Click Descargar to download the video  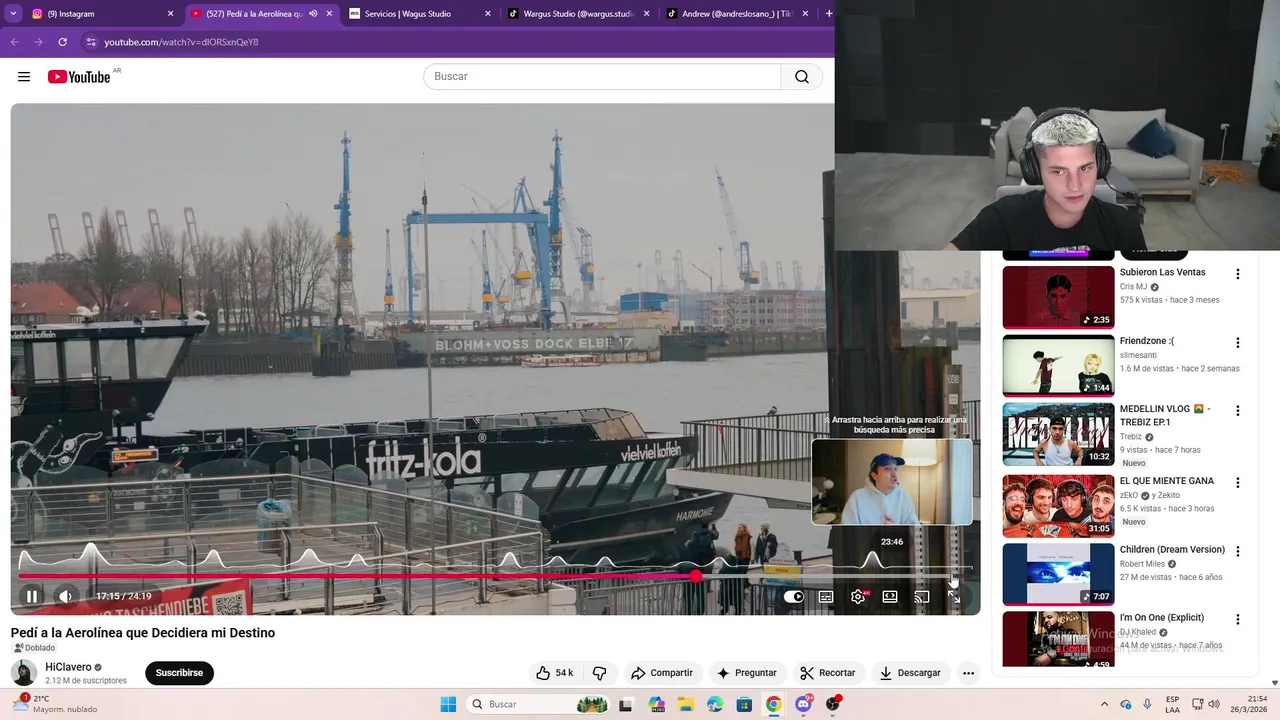pos(910,673)
